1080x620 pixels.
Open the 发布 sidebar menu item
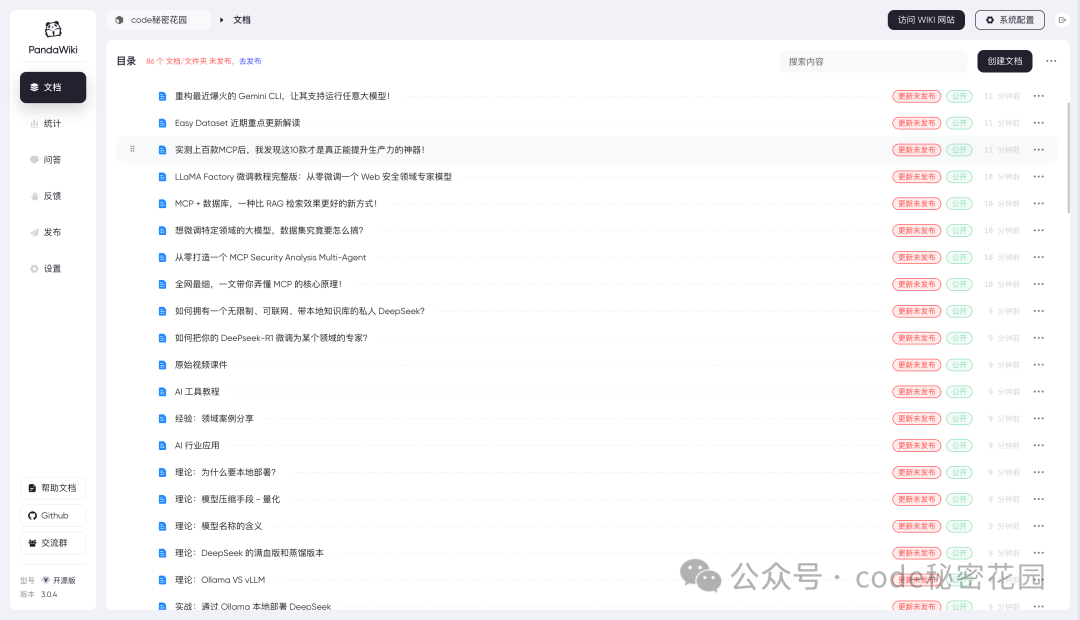(53, 232)
